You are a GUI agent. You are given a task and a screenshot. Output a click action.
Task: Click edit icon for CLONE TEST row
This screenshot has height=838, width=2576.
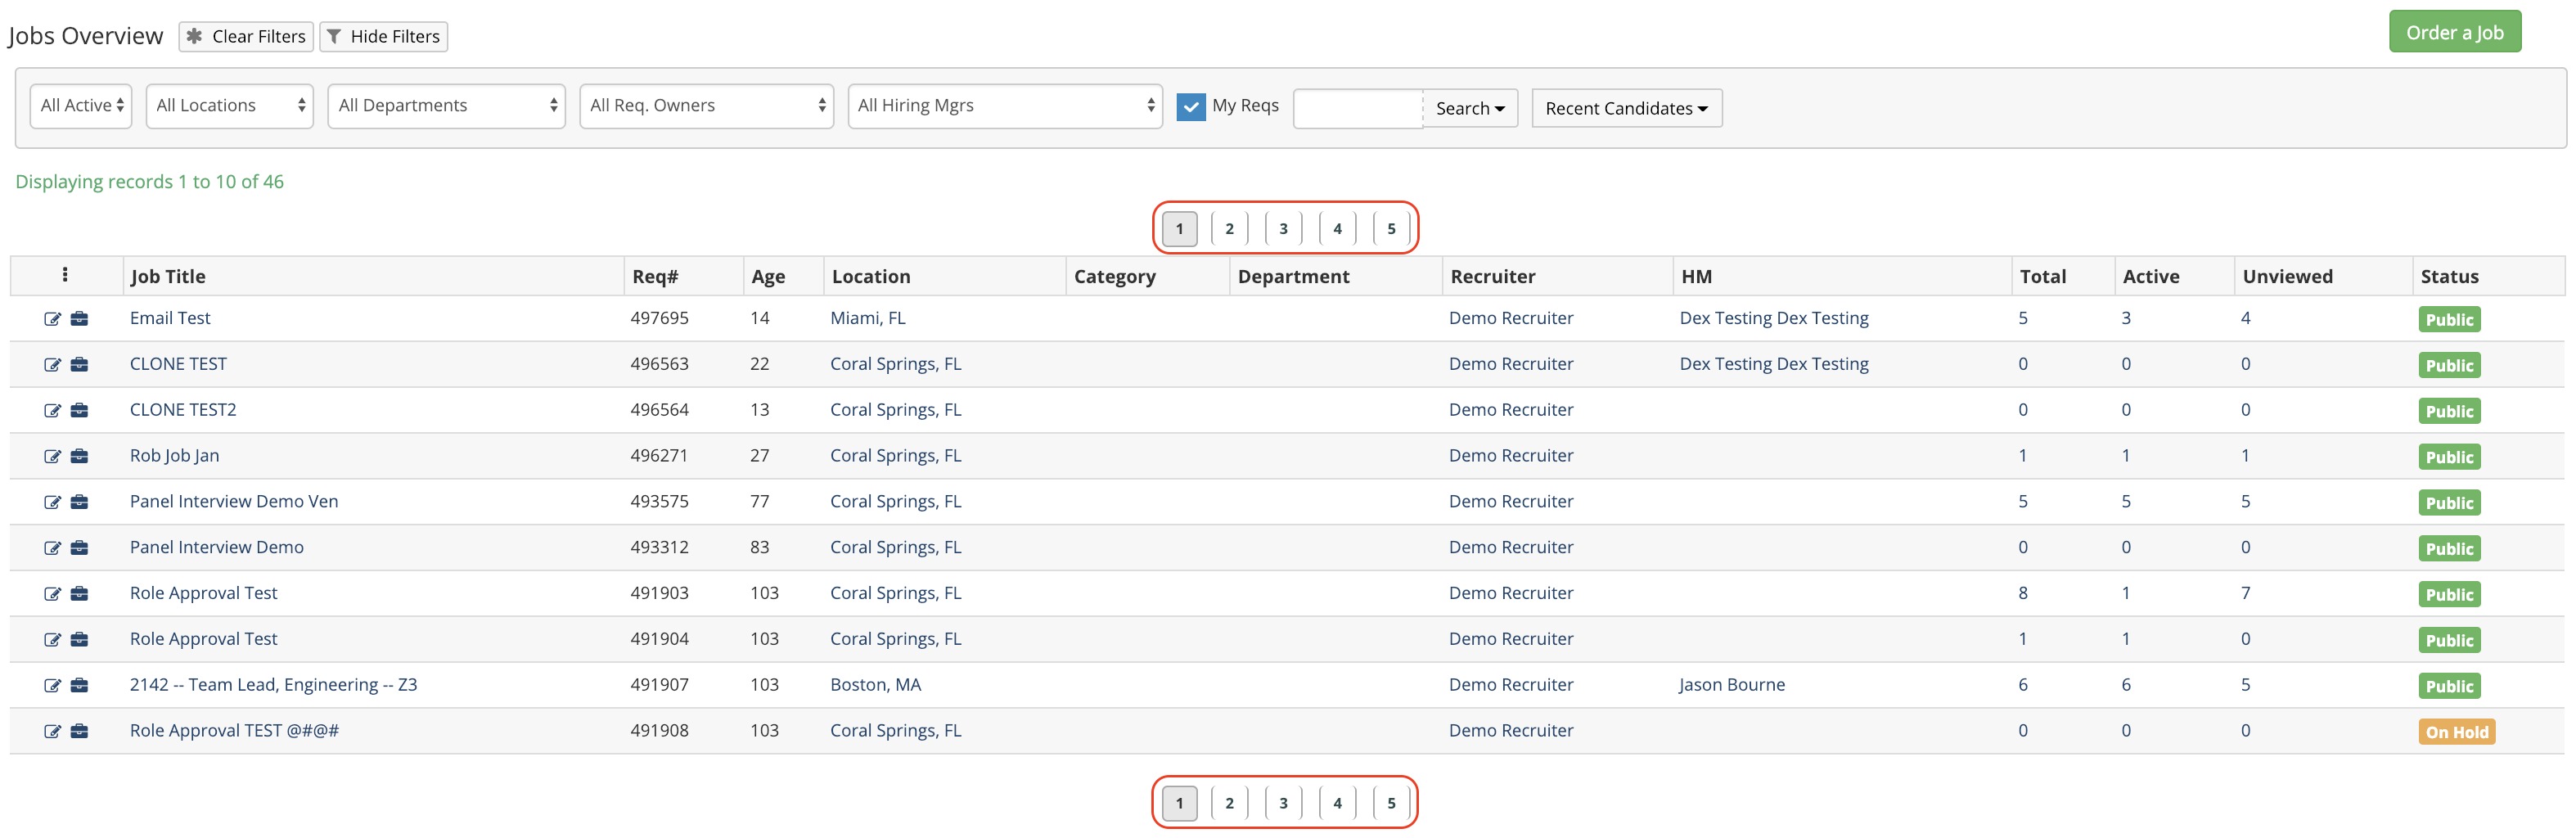pos(52,365)
